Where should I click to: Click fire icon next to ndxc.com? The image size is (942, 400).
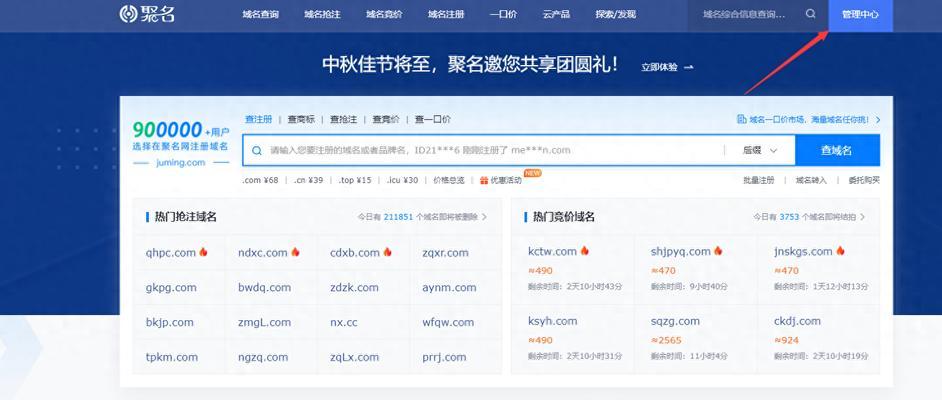[x=295, y=252]
